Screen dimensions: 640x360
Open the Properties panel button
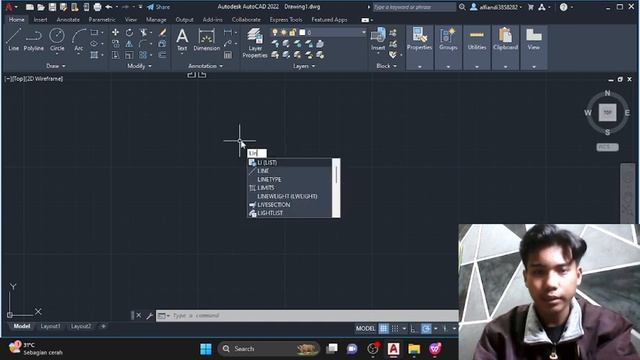tap(419, 47)
